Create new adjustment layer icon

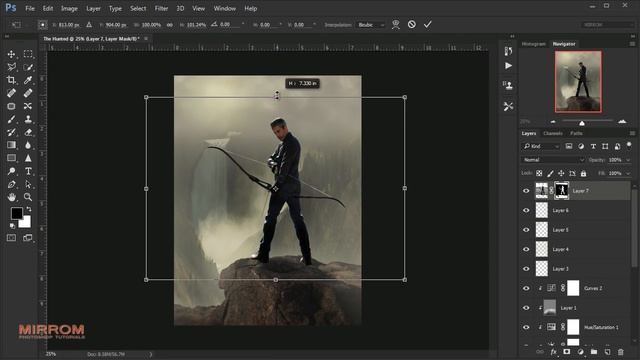pos(580,351)
